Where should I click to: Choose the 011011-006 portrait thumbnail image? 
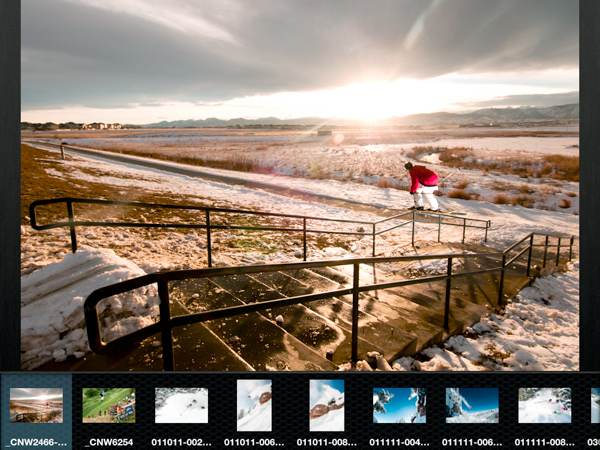pos(254,405)
